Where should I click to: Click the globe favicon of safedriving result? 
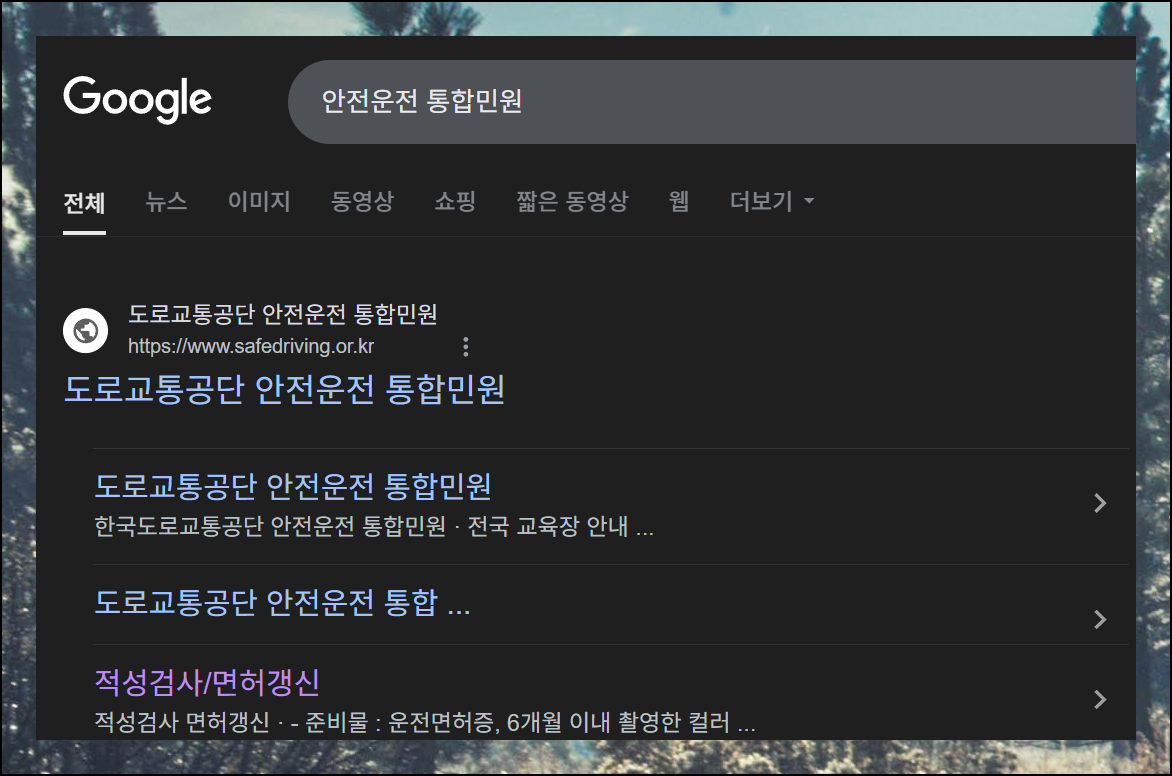pyautogui.click(x=85, y=330)
